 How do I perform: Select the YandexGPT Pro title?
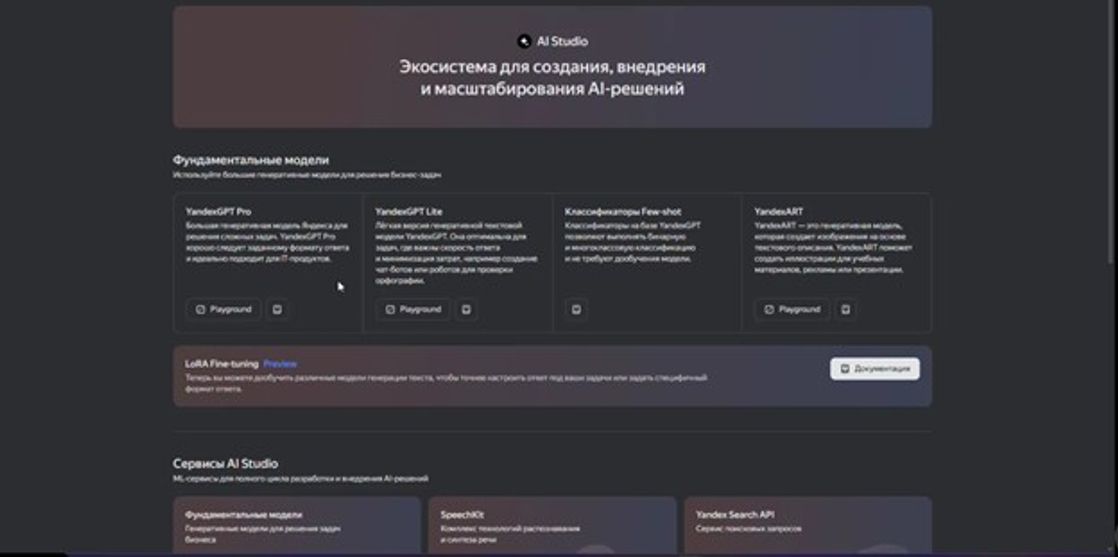(x=218, y=212)
